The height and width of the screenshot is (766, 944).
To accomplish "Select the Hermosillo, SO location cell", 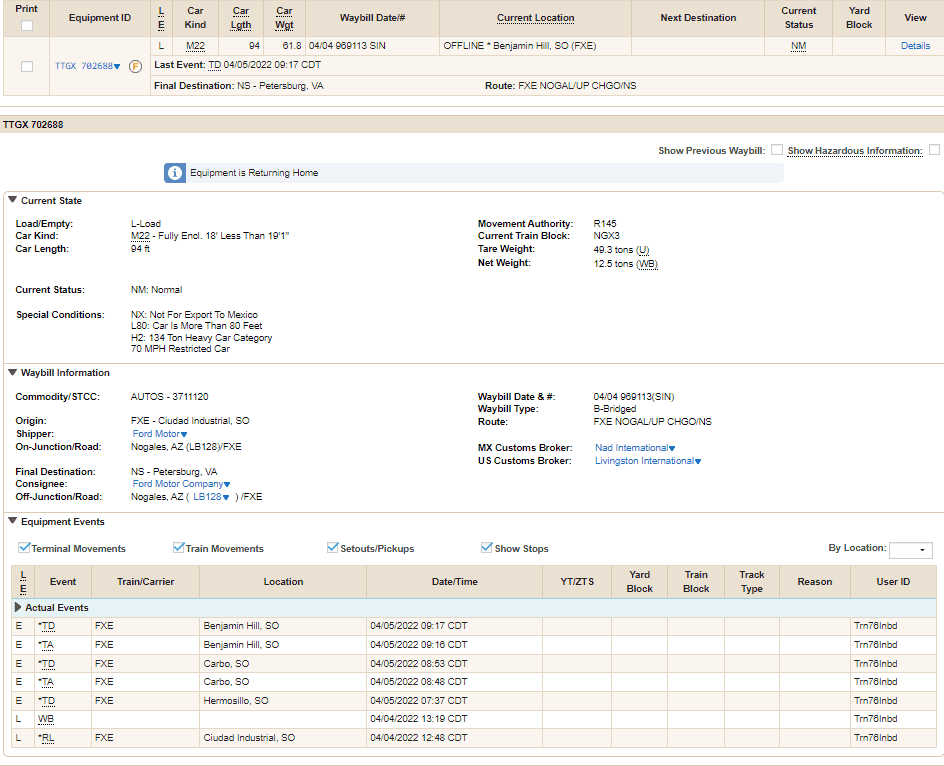I will pyautogui.click(x=282, y=701).
